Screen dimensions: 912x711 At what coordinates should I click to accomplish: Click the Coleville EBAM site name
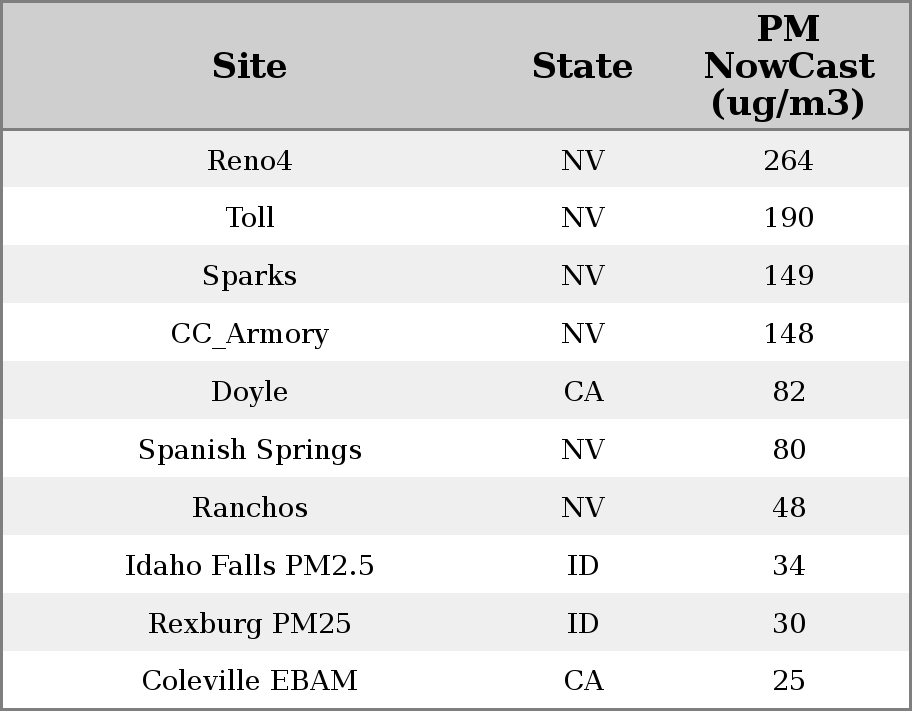pyautogui.click(x=249, y=681)
